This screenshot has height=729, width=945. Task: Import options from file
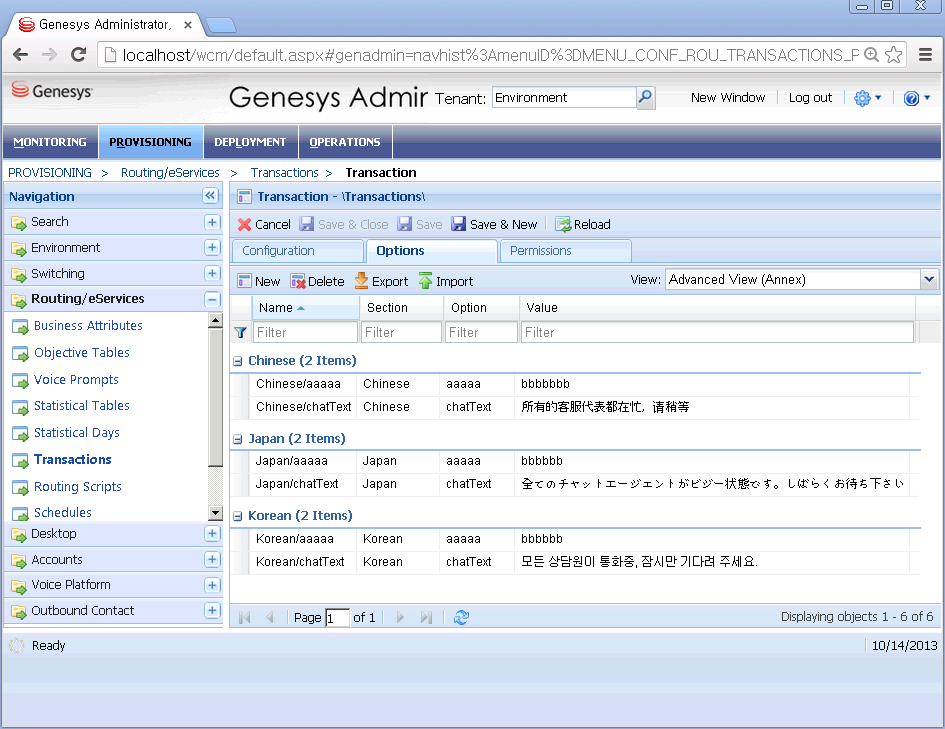445,282
